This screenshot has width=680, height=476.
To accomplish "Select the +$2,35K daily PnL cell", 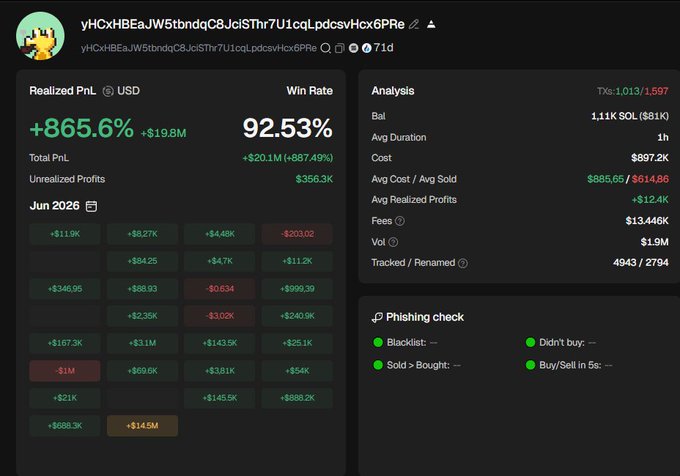I will click(142, 316).
